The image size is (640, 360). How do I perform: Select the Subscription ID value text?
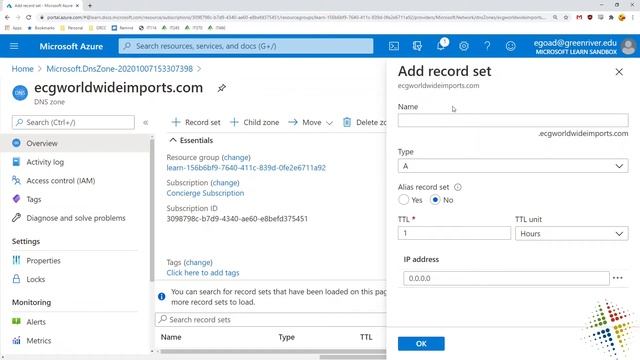point(237,219)
